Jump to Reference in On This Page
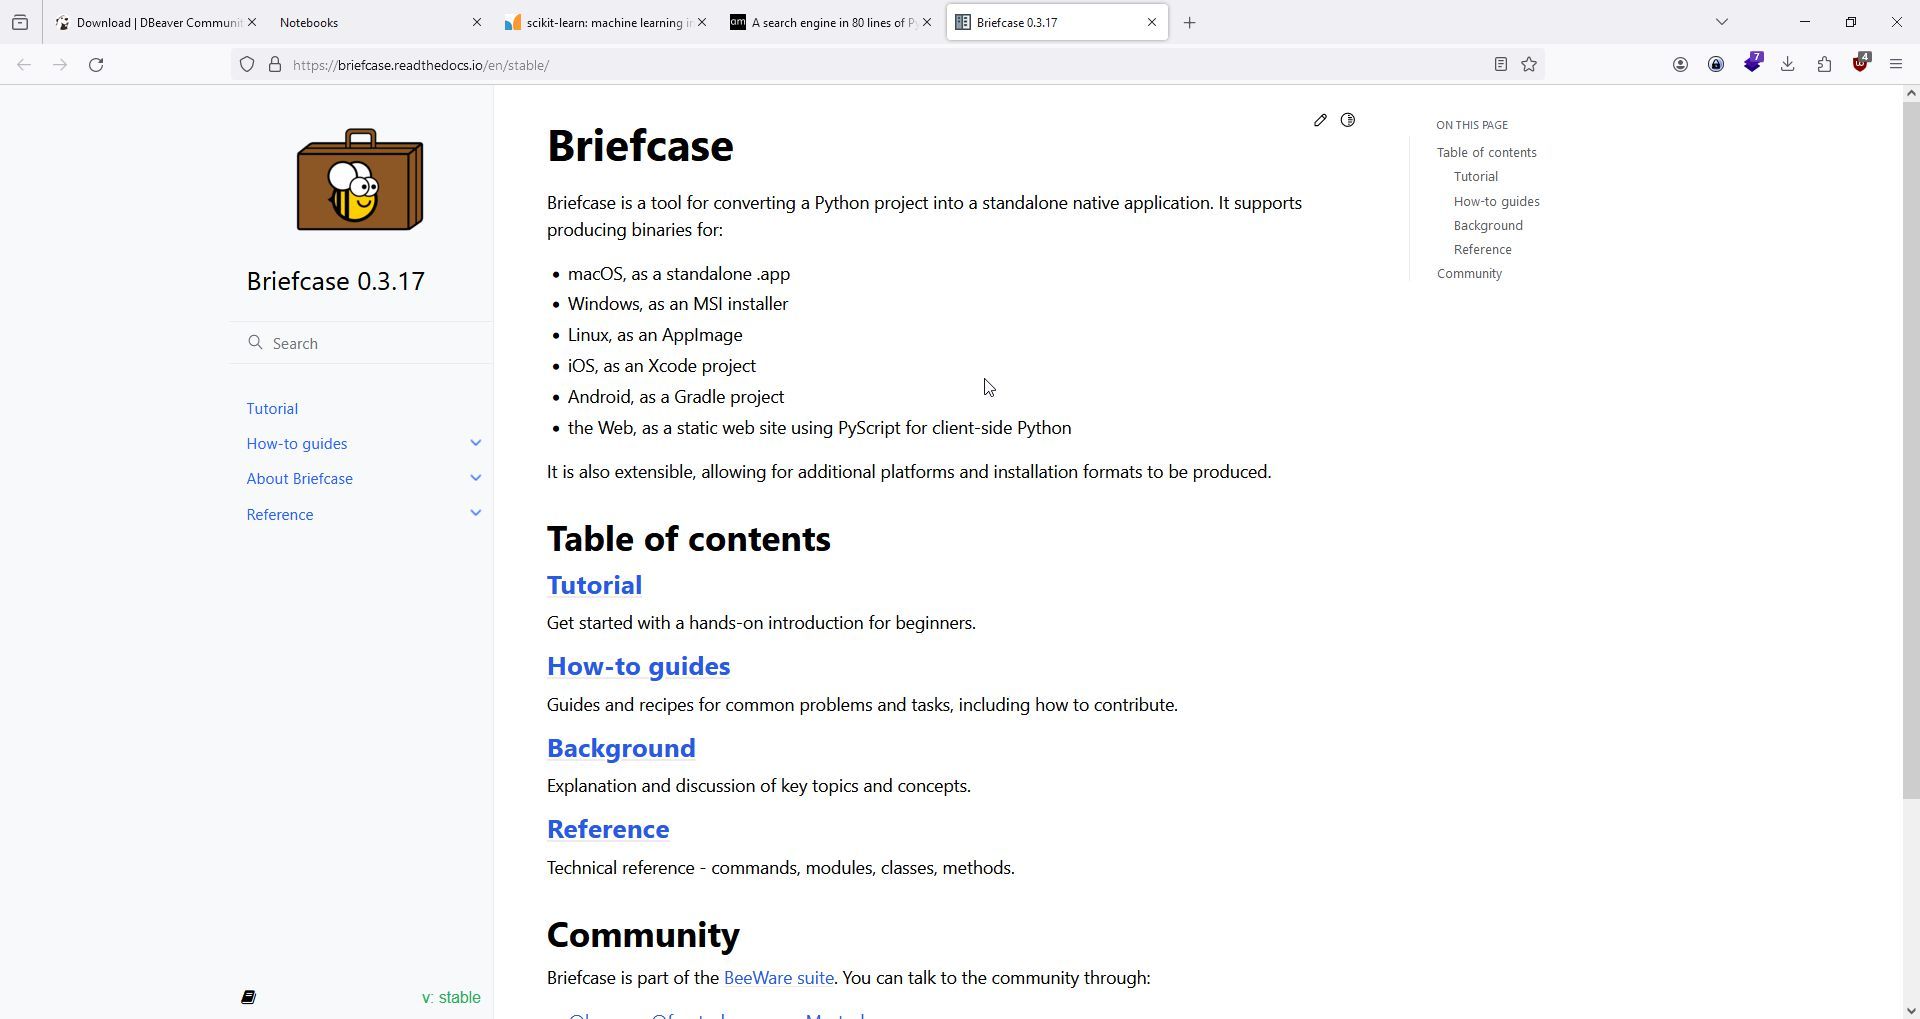Image resolution: width=1920 pixels, height=1019 pixels. (1483, 250)
